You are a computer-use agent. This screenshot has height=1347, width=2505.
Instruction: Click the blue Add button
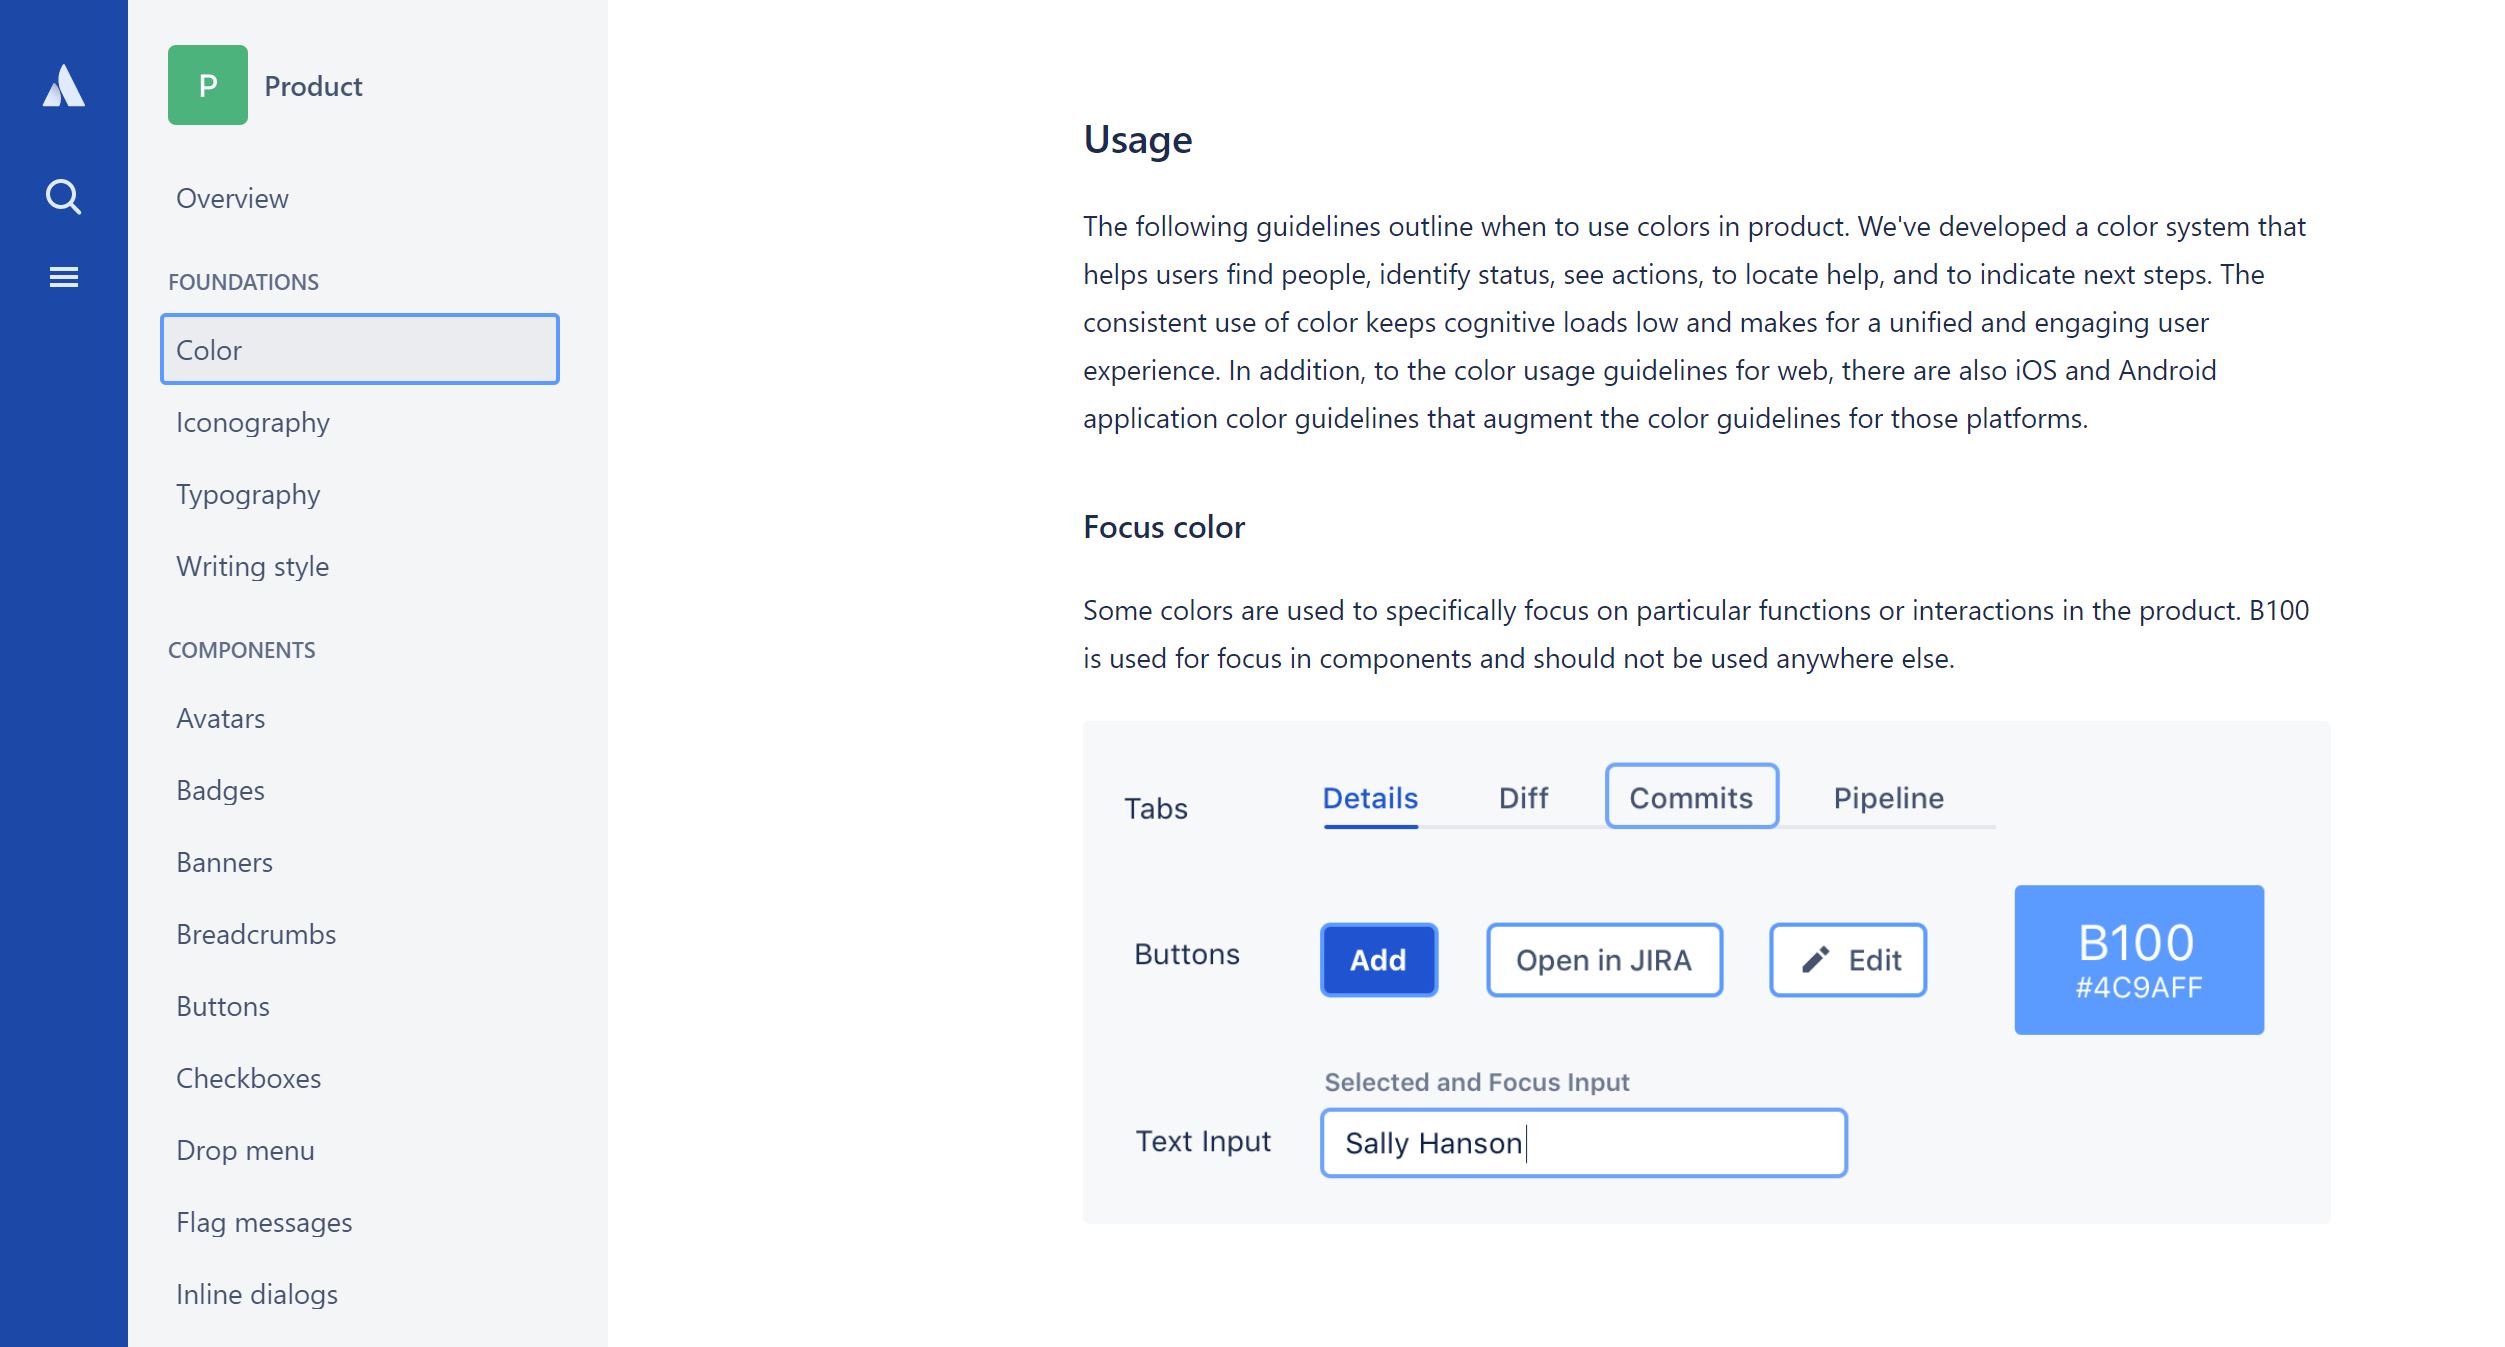tap(1379, 960)
